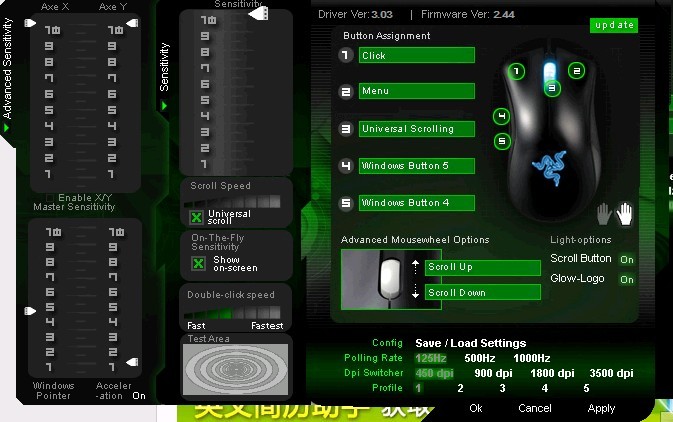Image resolution: width=673 pixels, height=422 pixels.
Task: Click number 1 badge beside Click assignment
Action: click(346, 55)
